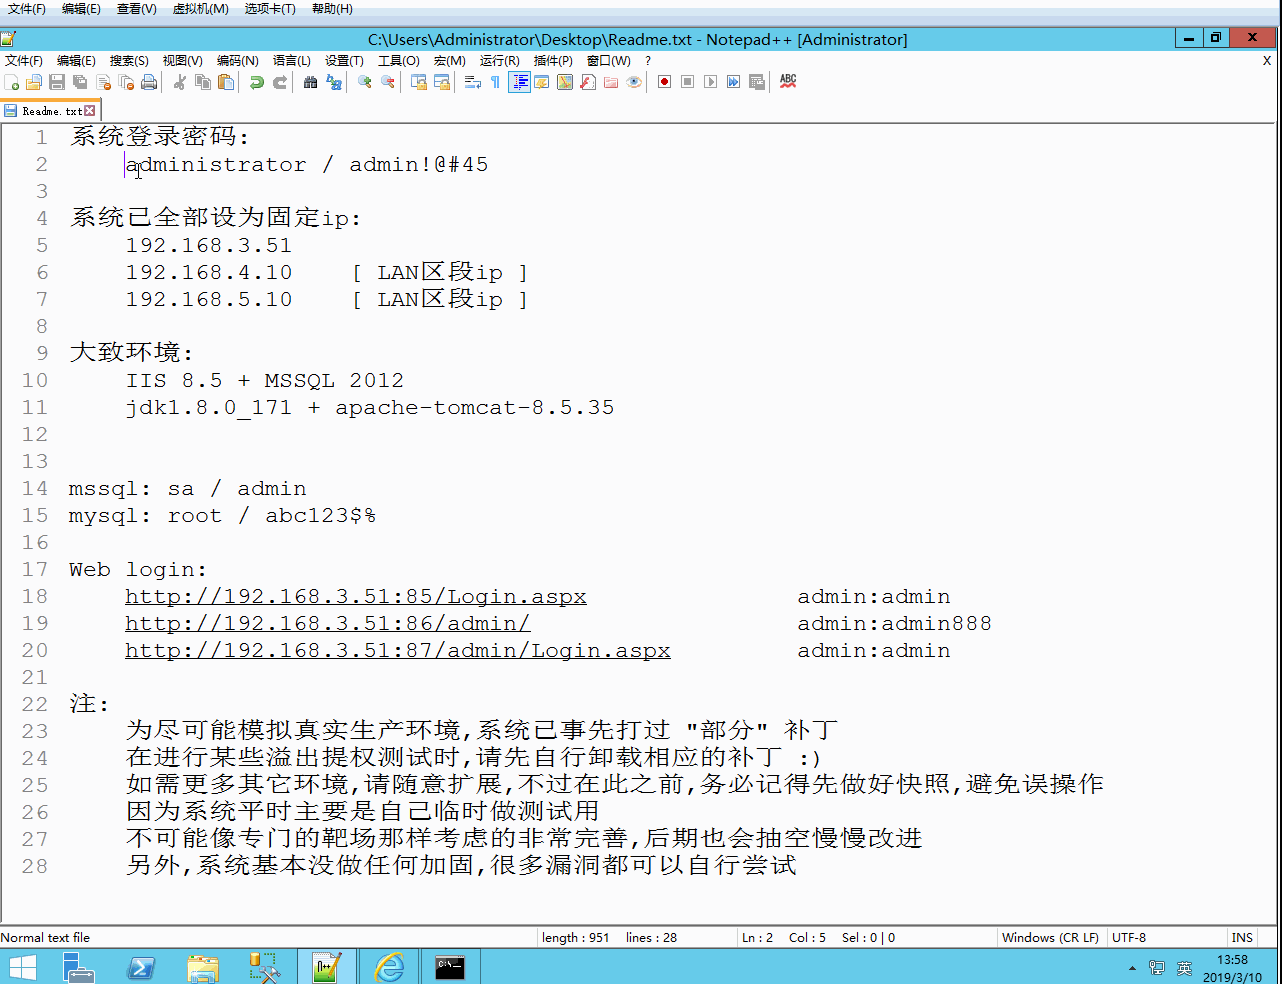1282x984 pixels.
Task: Click the Synchronize horizontal scrolling icon
Action: (x=442, y=82)
